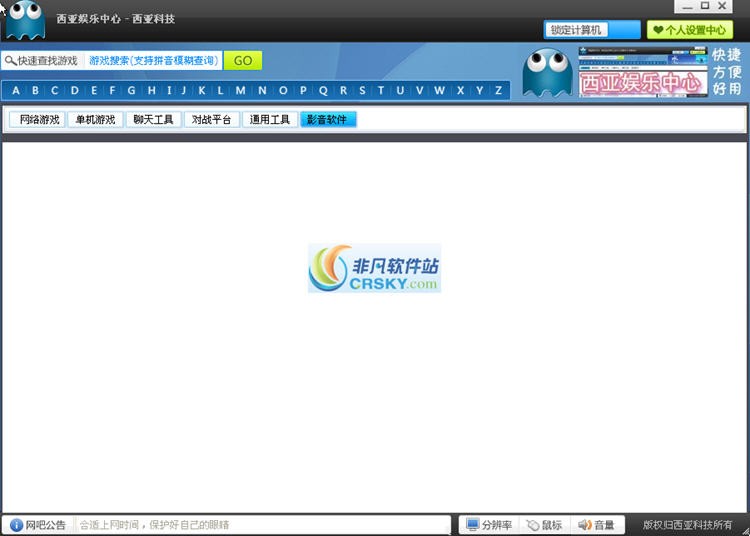Filter games by letter B

click(x=35, y=90)
